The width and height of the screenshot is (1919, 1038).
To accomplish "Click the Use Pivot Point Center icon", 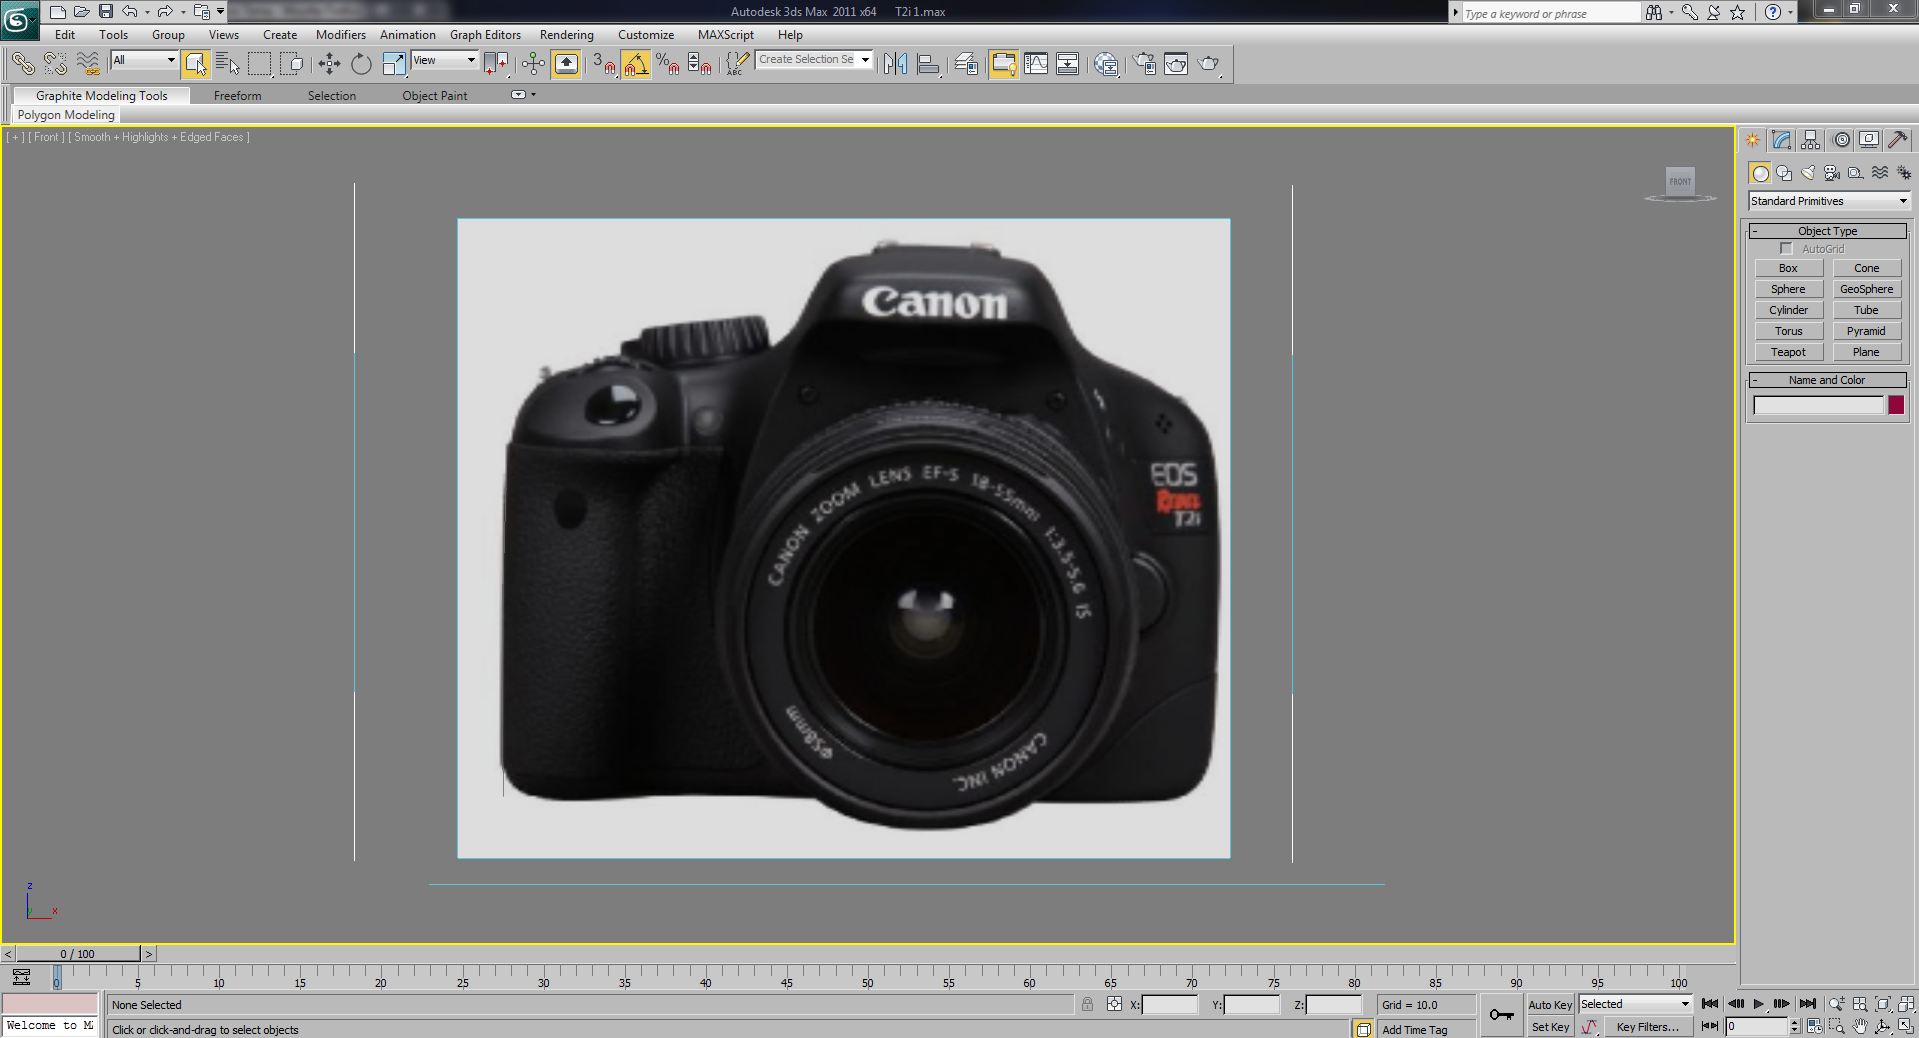I will coord(496,64).
